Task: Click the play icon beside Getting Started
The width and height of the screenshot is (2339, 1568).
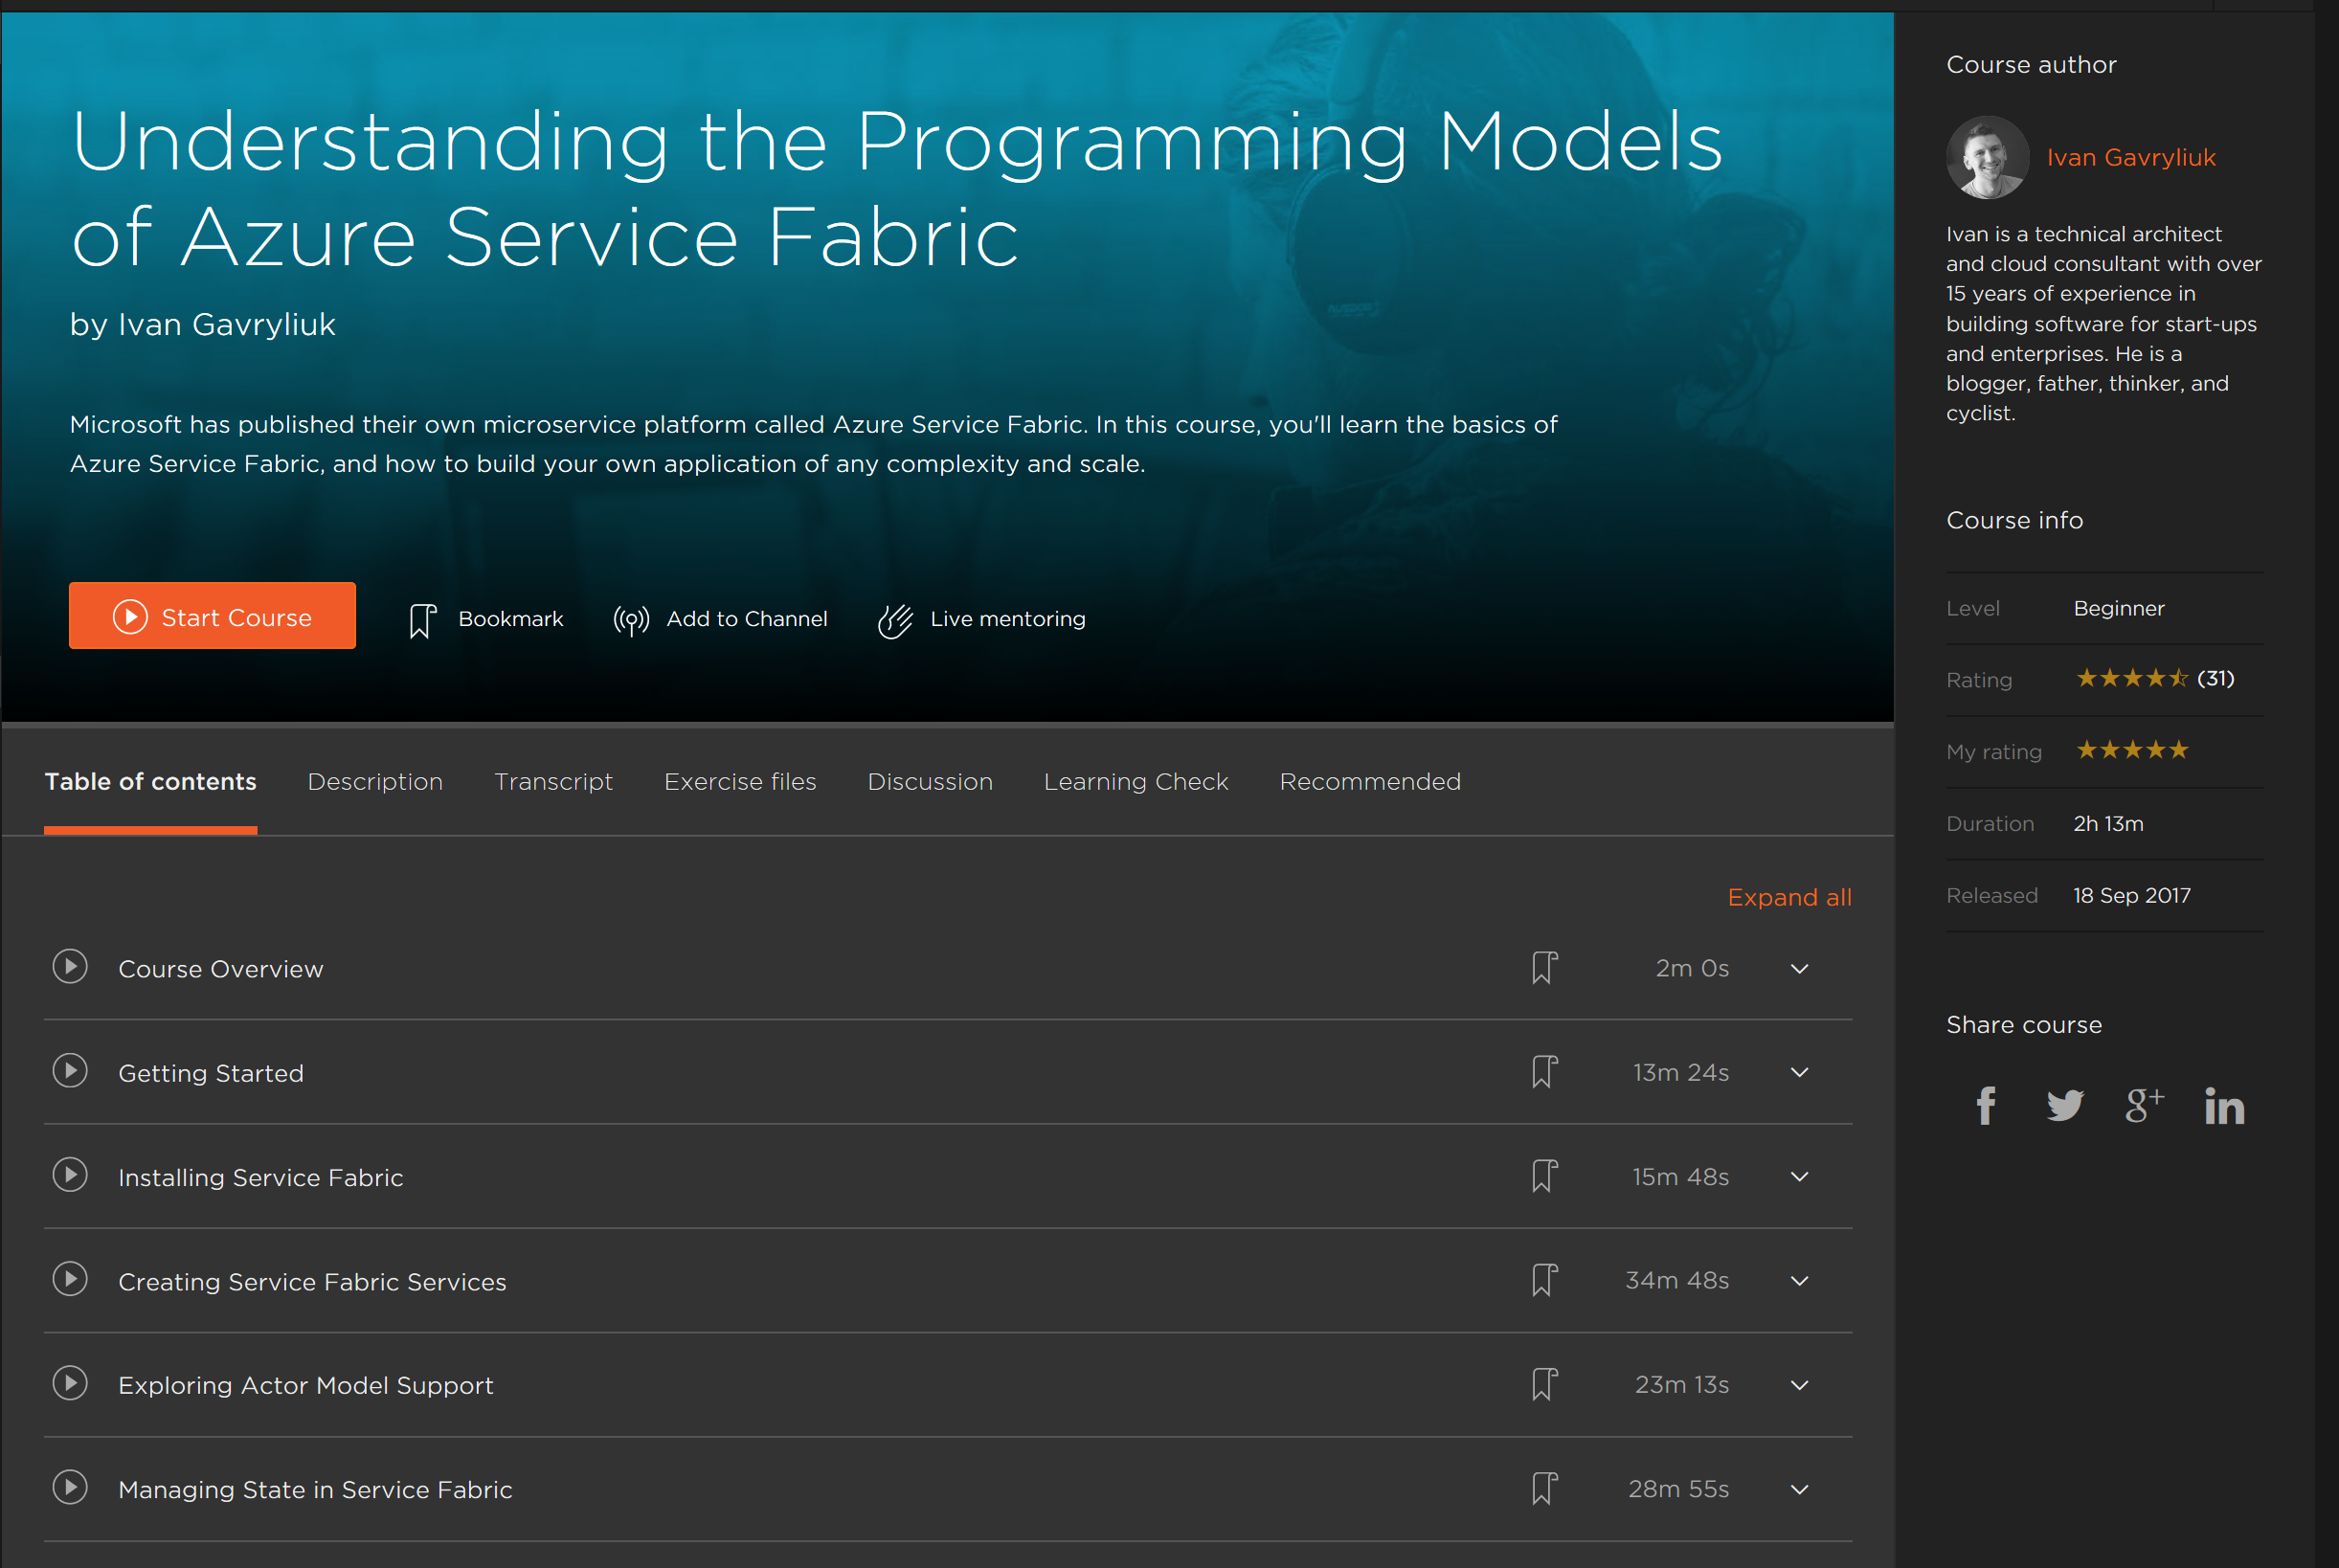Action: pyautogui.click(x=70, y=1071)
